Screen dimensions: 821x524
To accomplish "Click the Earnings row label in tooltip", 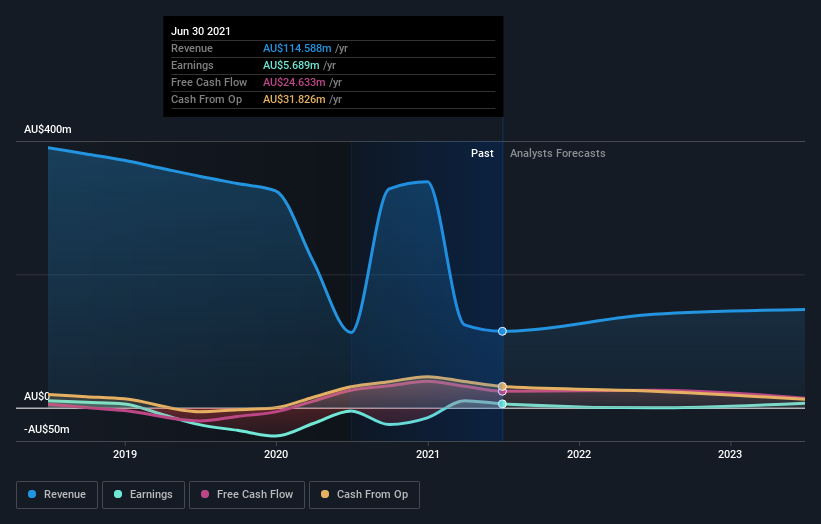I will point(192,65).
